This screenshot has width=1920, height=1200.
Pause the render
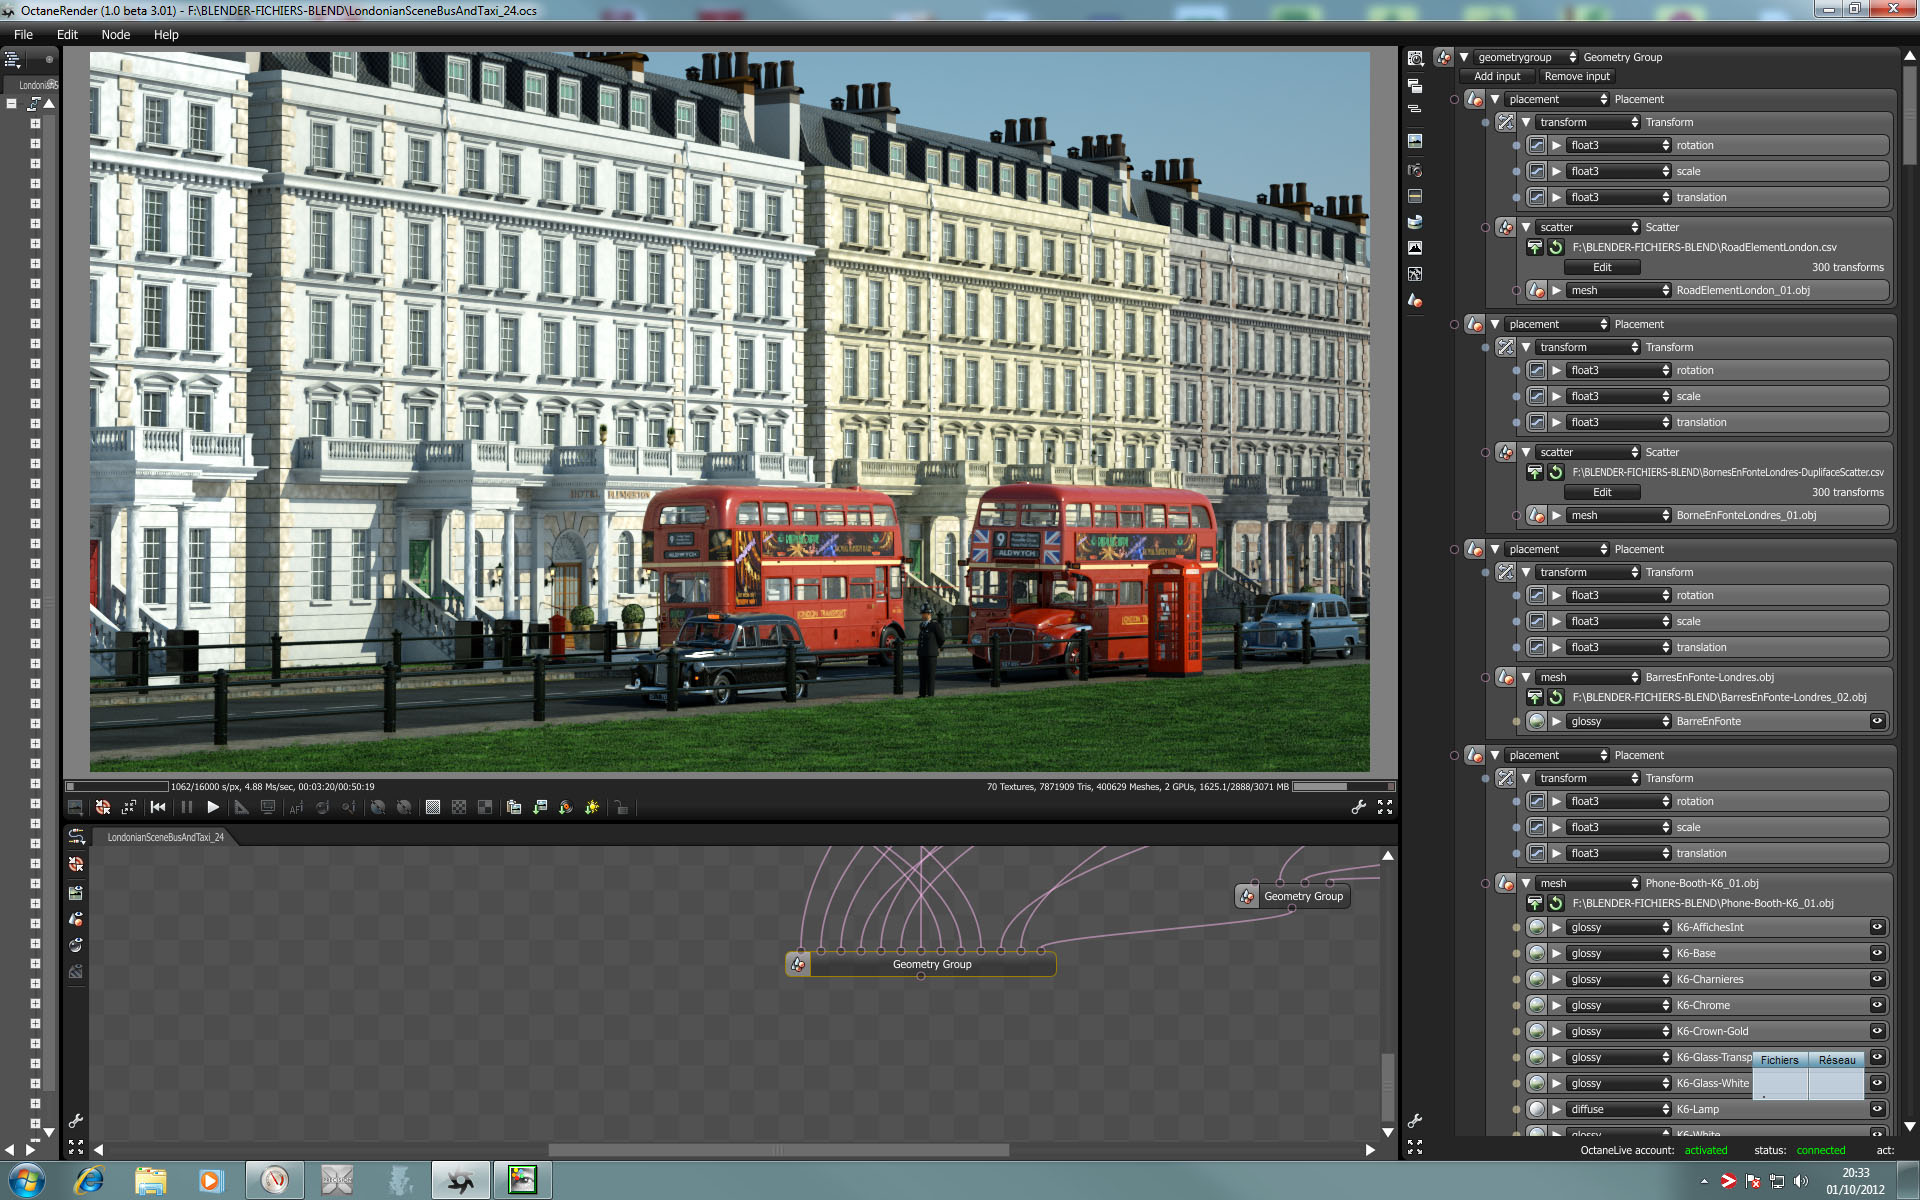(x=187, y=807)
